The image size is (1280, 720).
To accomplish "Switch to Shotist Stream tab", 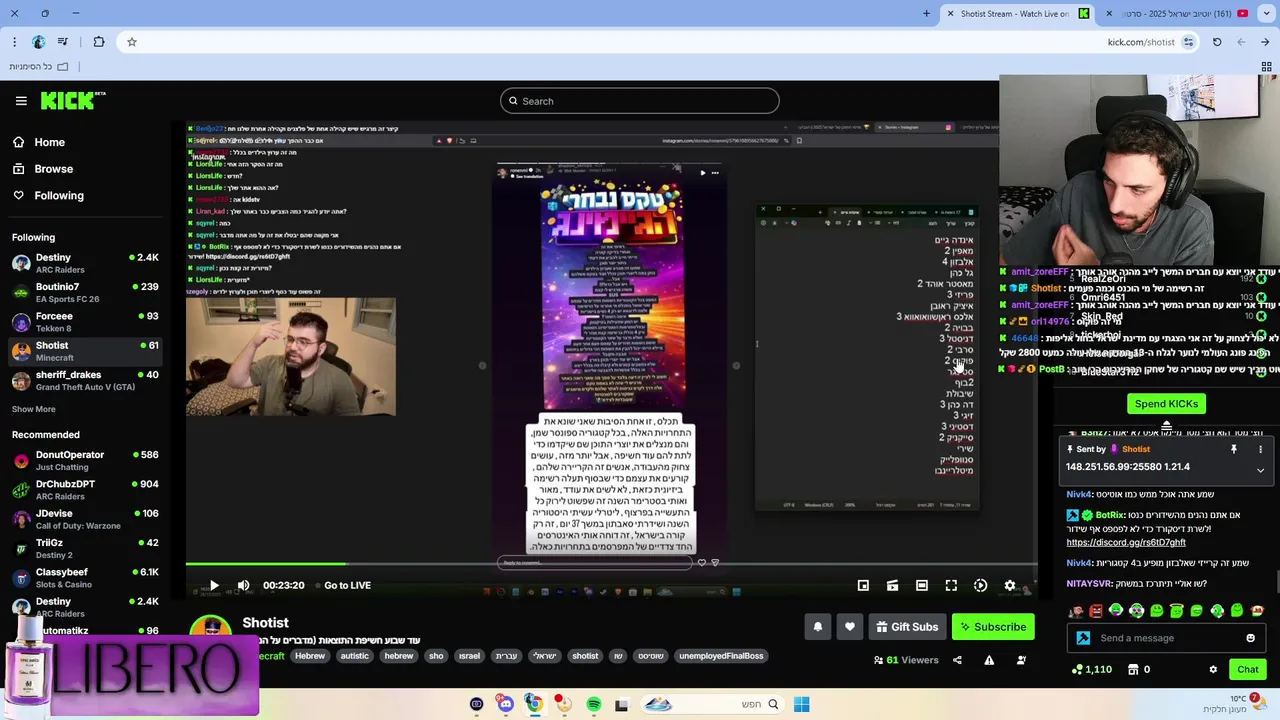I will tap(1017, 13).
